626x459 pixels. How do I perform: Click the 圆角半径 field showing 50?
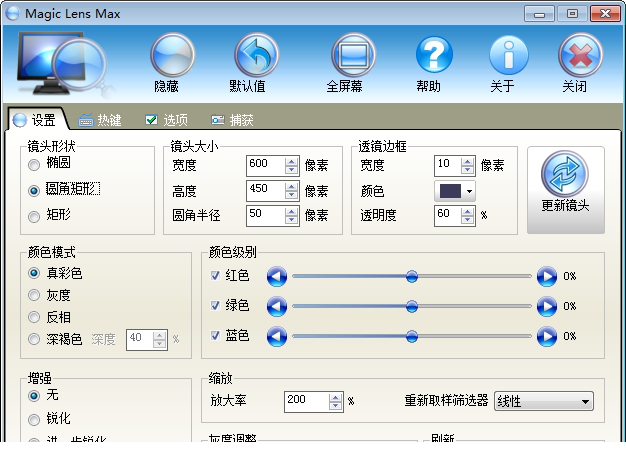pos(266,216)
